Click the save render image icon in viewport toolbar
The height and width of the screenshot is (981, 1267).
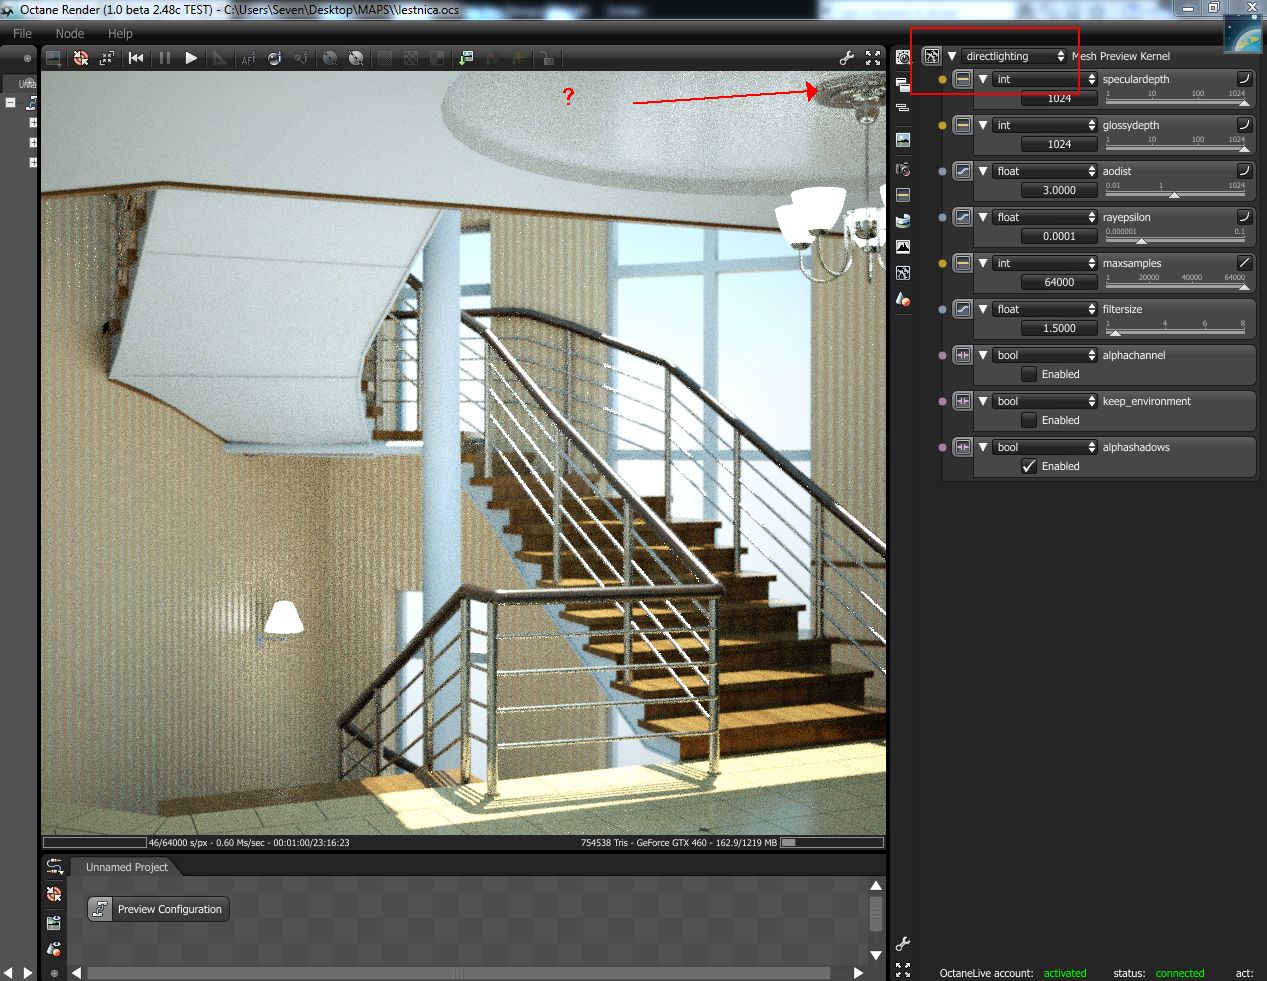(x=54, y=58)
